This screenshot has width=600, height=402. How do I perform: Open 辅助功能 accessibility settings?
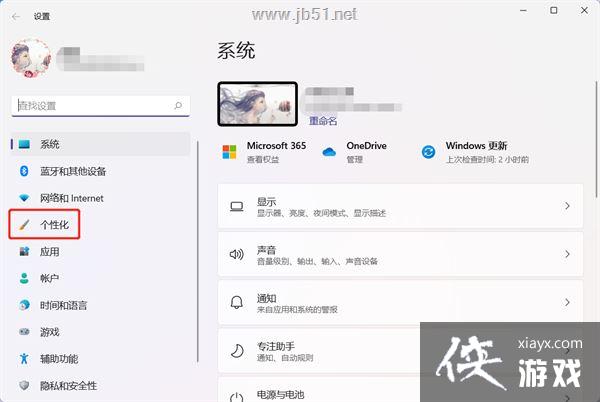100,359
